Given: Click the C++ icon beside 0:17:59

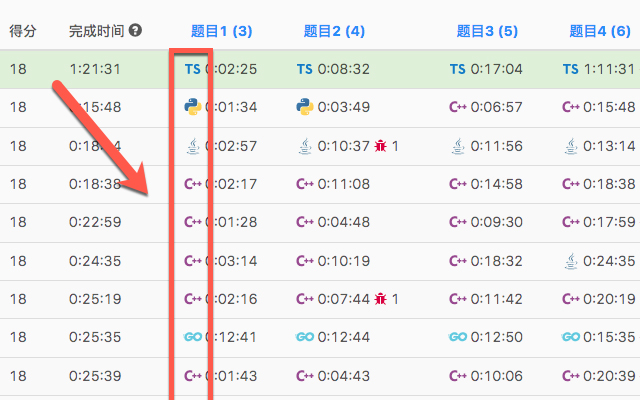Looking at the screenshot, I should tap(571, 222).
